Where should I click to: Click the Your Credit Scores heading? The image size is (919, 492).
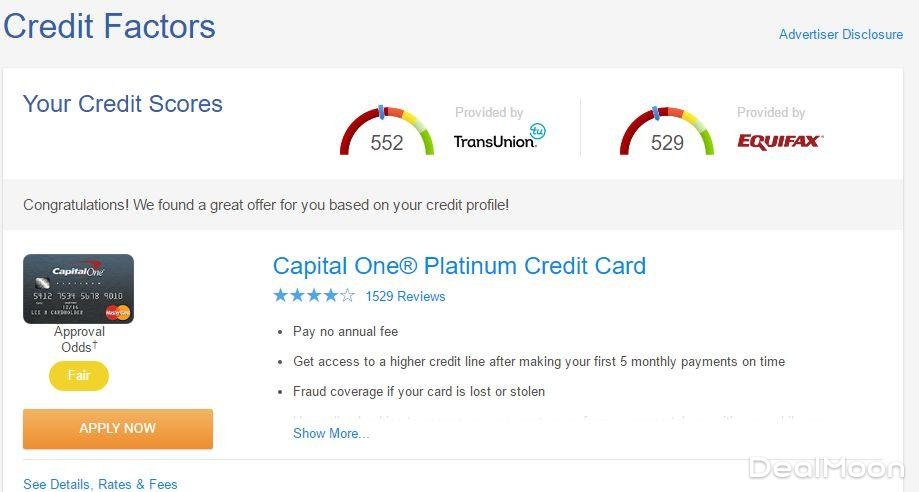tap(122, 104)
